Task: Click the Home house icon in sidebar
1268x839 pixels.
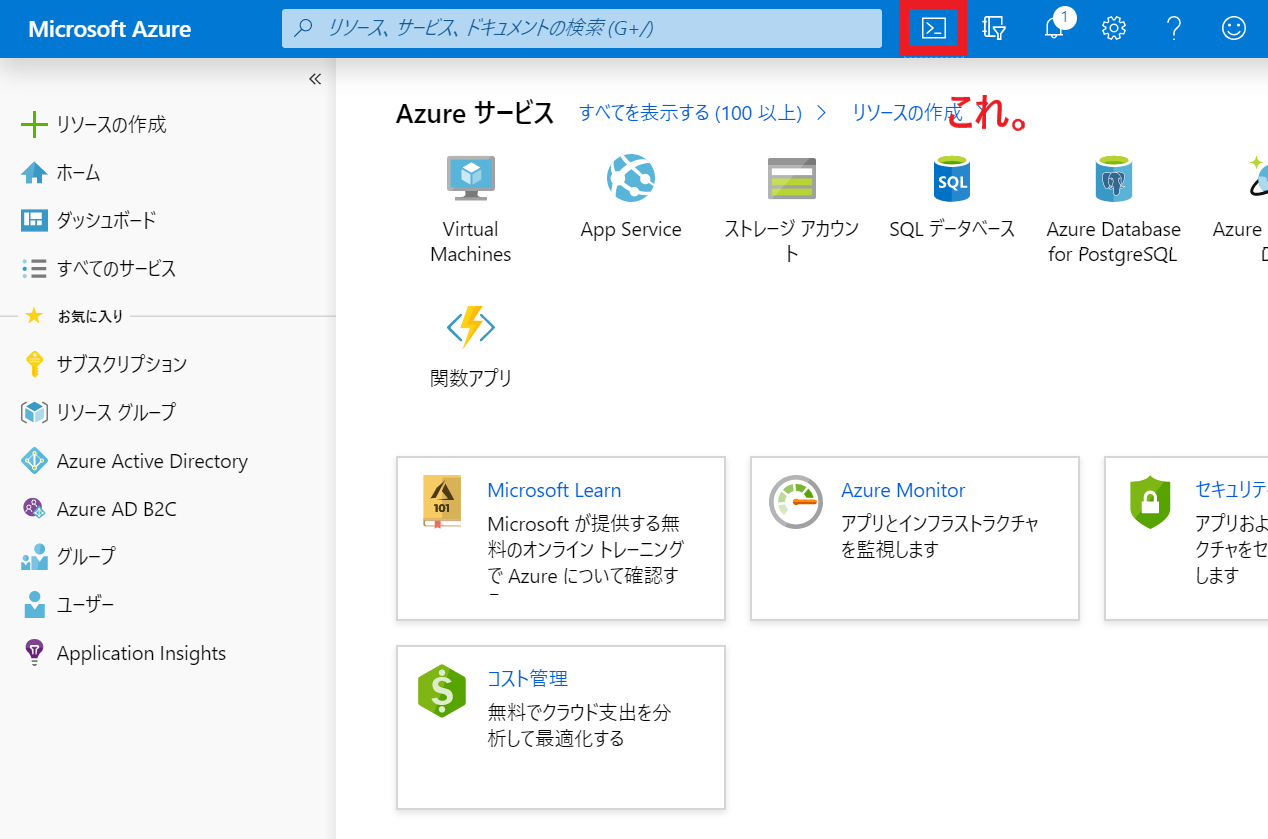Action: 34,173
